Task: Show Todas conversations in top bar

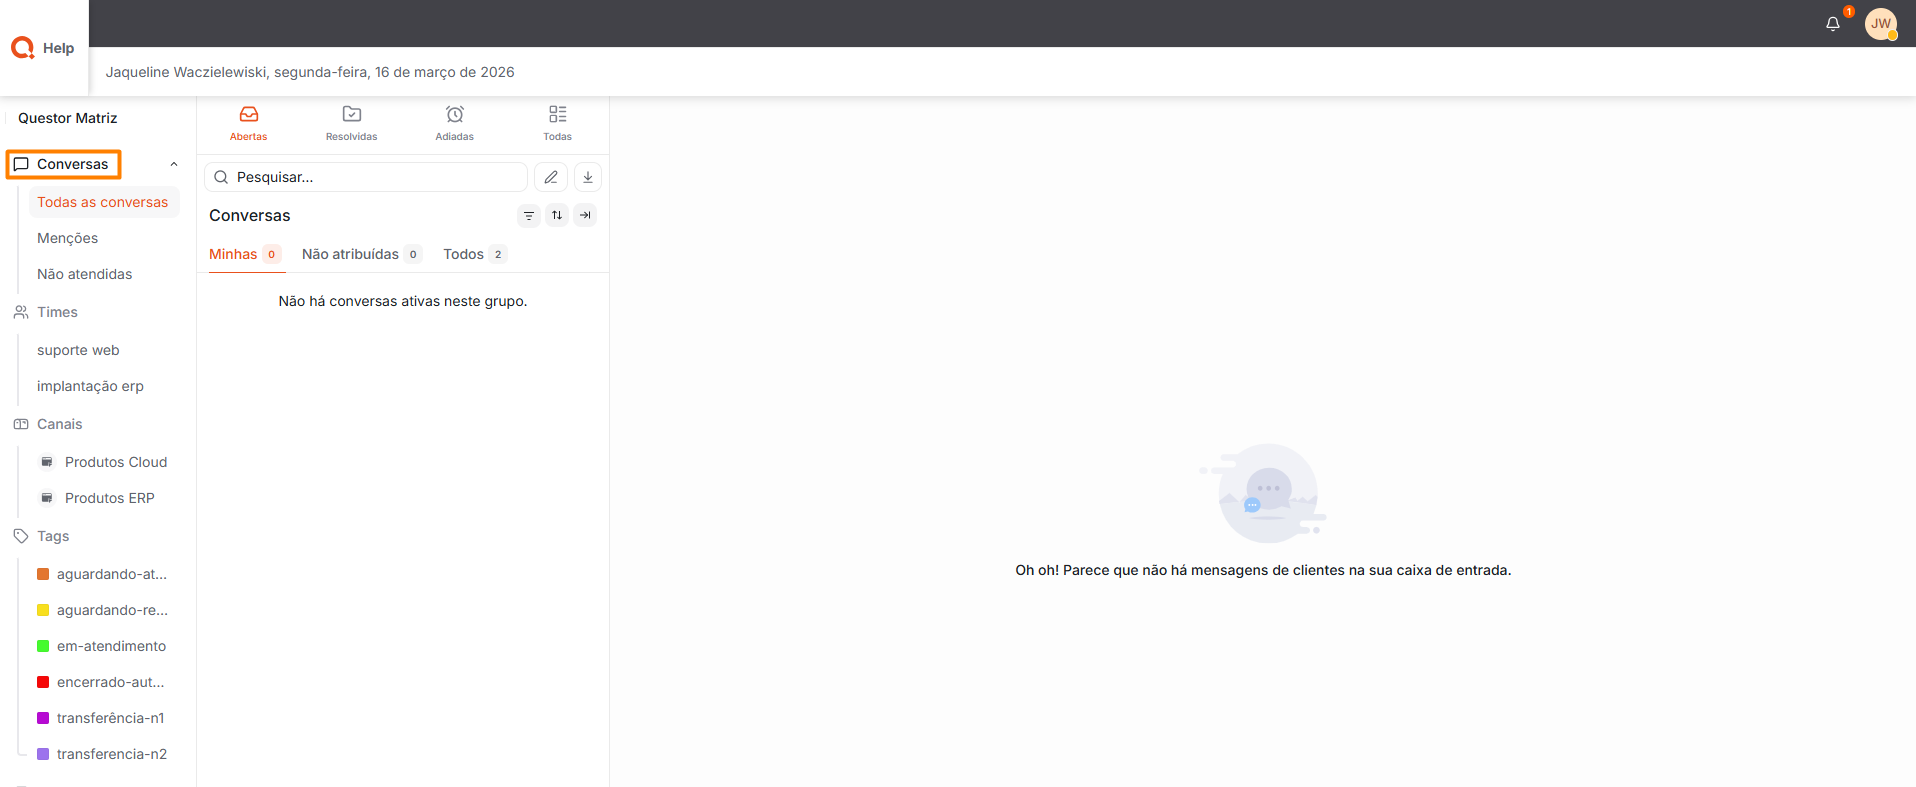Action: click(x=557, y=123)
